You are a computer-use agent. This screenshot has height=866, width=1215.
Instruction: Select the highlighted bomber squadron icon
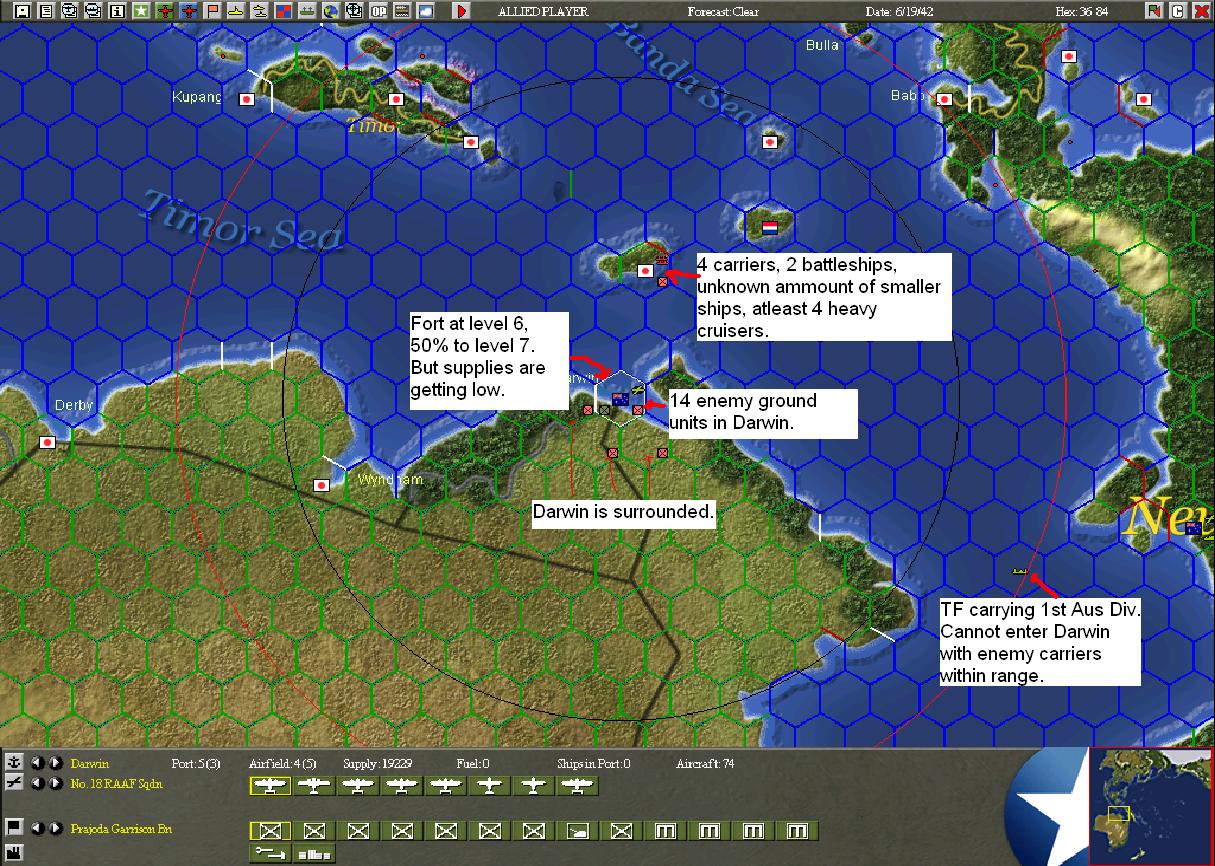point(270,786)
